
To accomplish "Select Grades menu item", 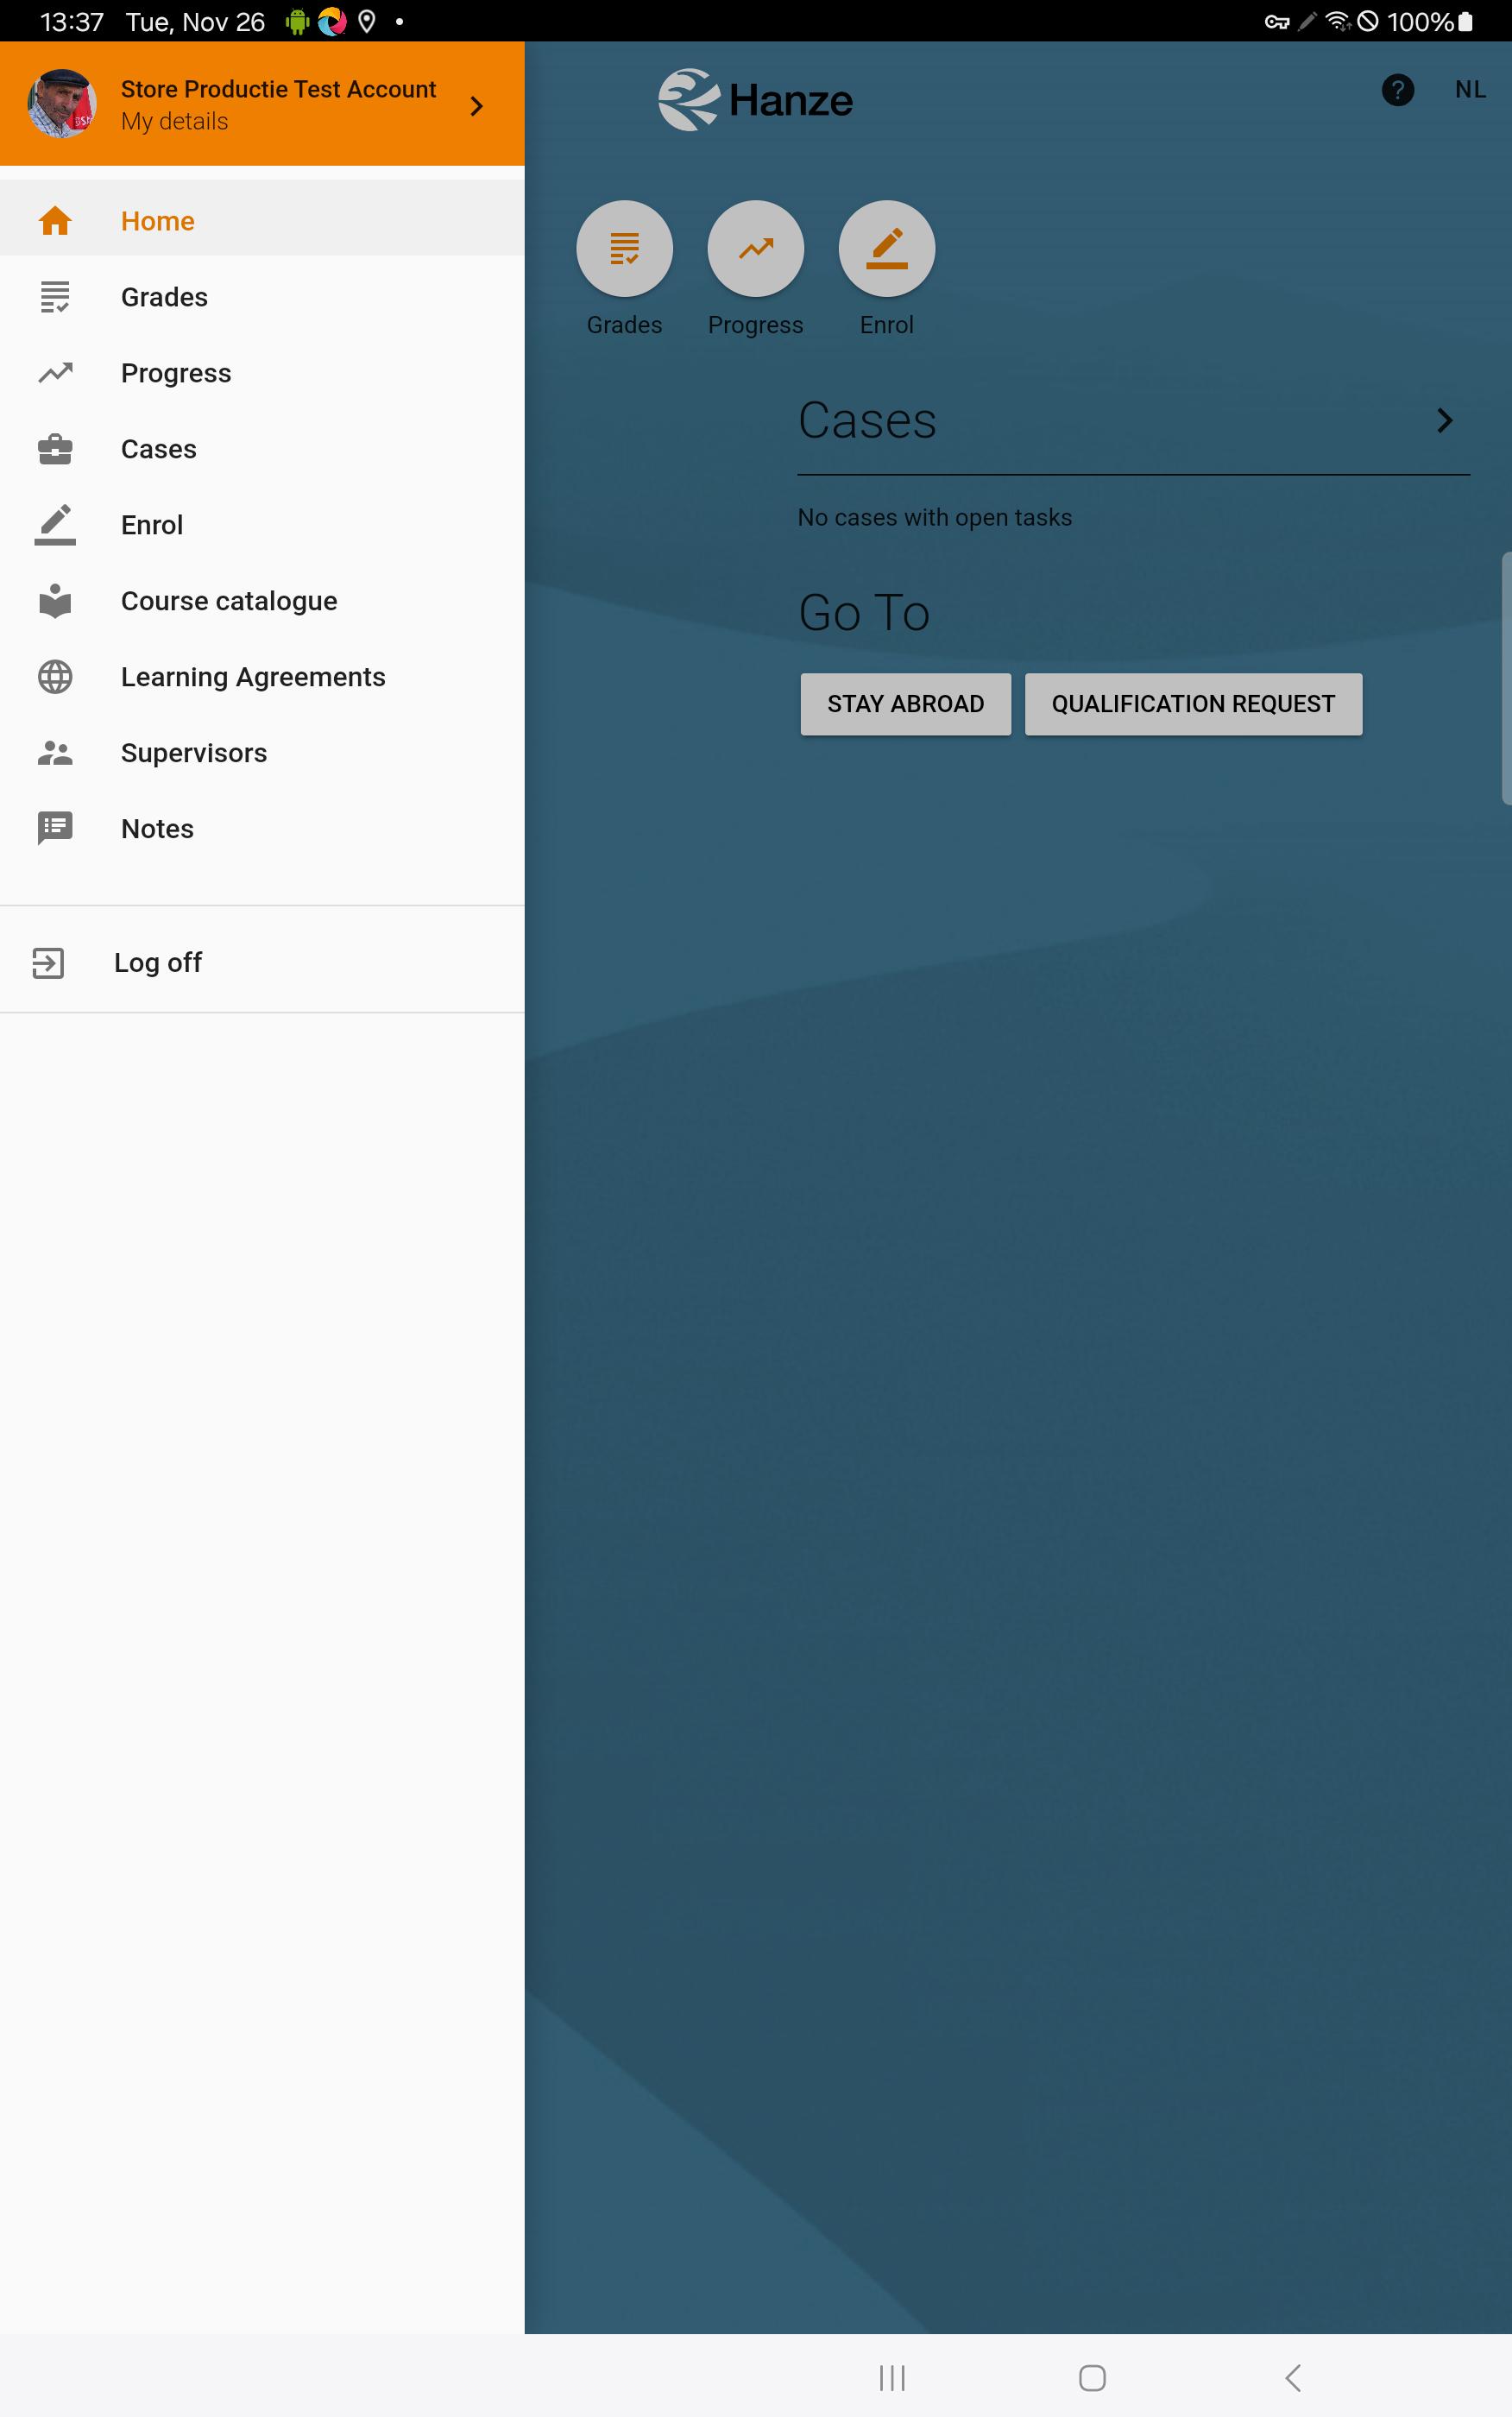I will coord(262,297).
